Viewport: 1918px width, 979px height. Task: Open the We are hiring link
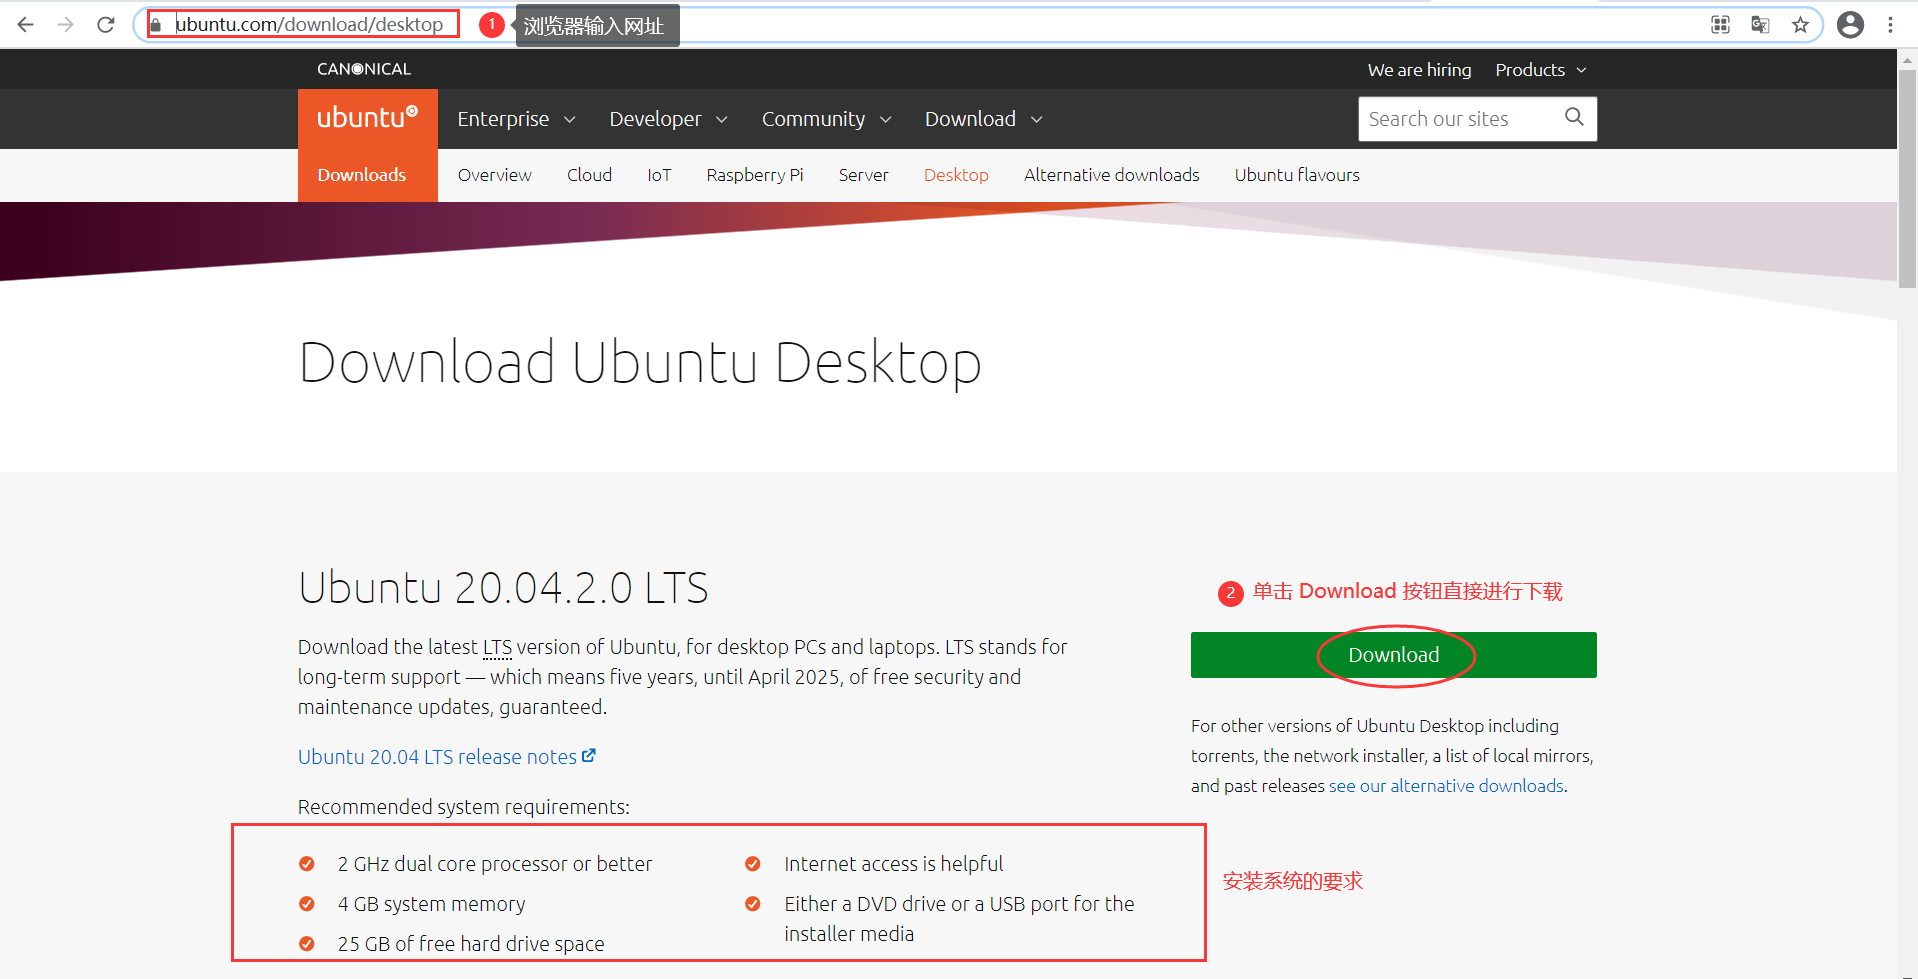(x=1419, y=70)
